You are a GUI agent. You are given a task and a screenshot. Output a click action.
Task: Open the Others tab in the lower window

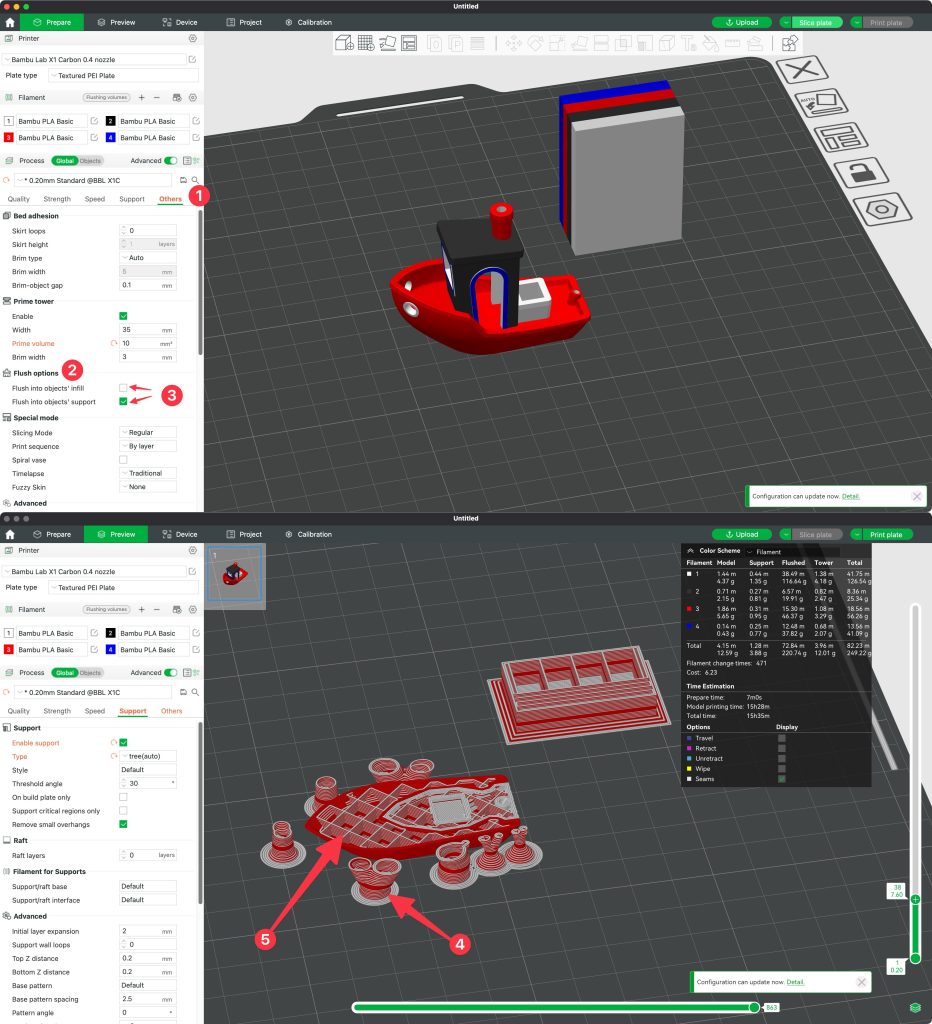click(x=171, y=711)
